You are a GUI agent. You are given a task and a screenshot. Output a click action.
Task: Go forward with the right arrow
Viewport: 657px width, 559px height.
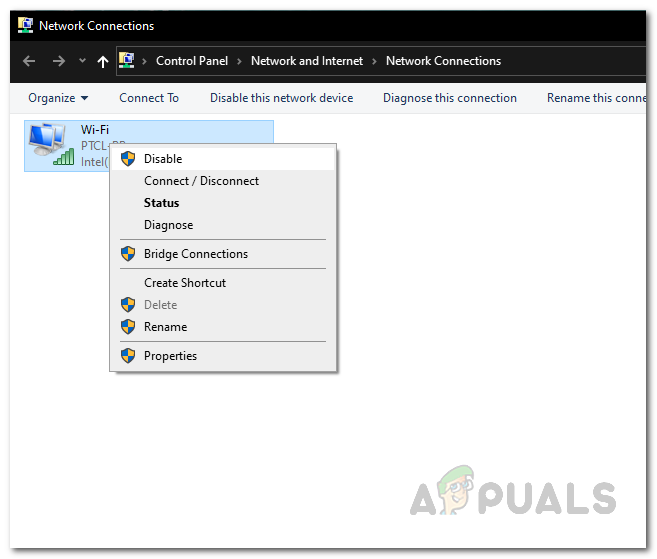pos(59,61)
